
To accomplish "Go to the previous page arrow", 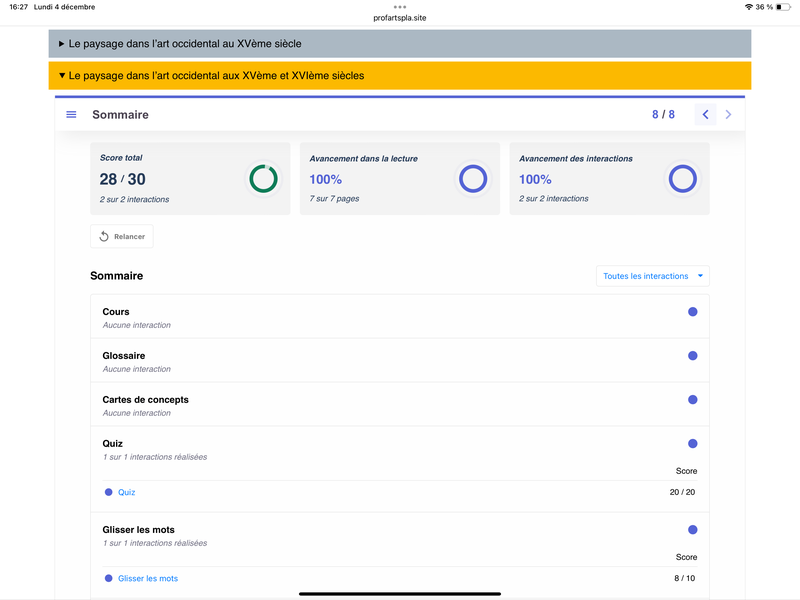I will click(x=705, y=115).
